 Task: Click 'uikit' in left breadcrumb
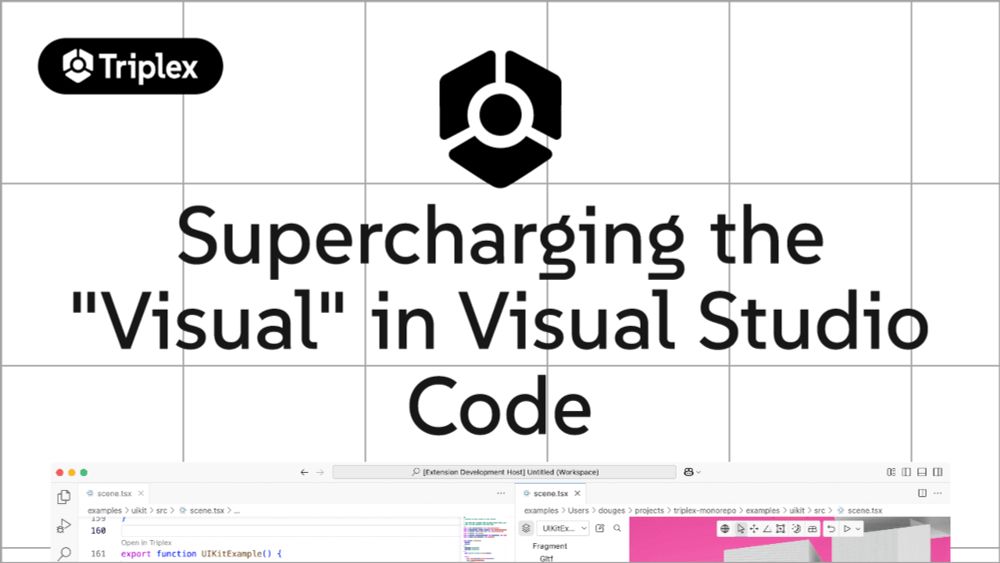point(139,511)
